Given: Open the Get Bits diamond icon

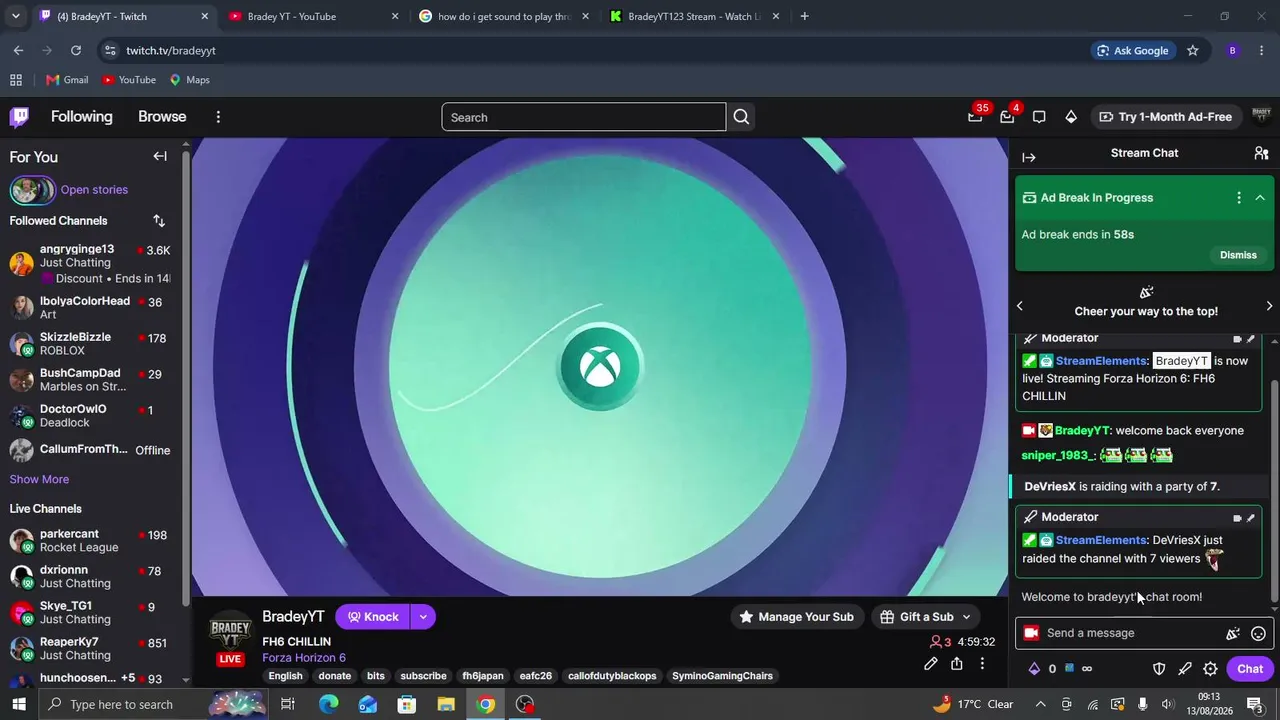Looking at the screenshot, I should tap(1071, 117).
